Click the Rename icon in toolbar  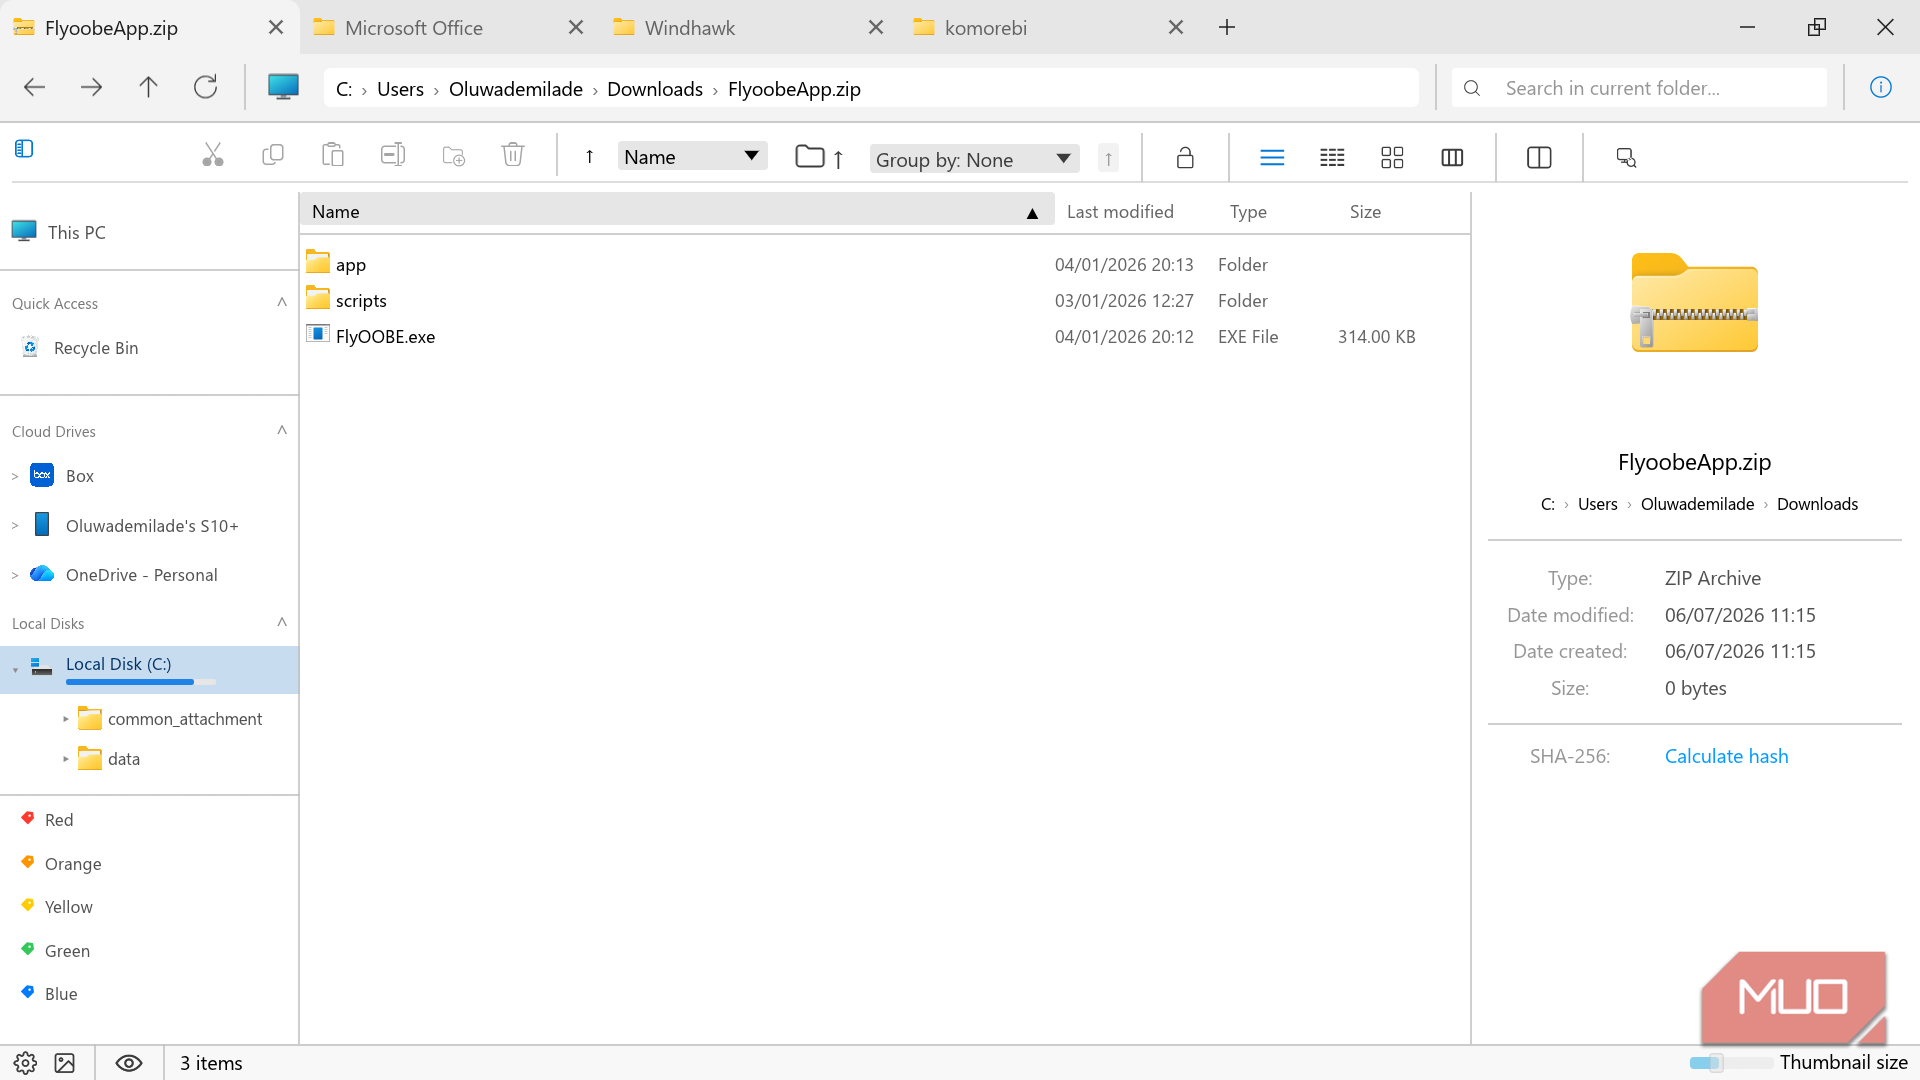point(393,155)
